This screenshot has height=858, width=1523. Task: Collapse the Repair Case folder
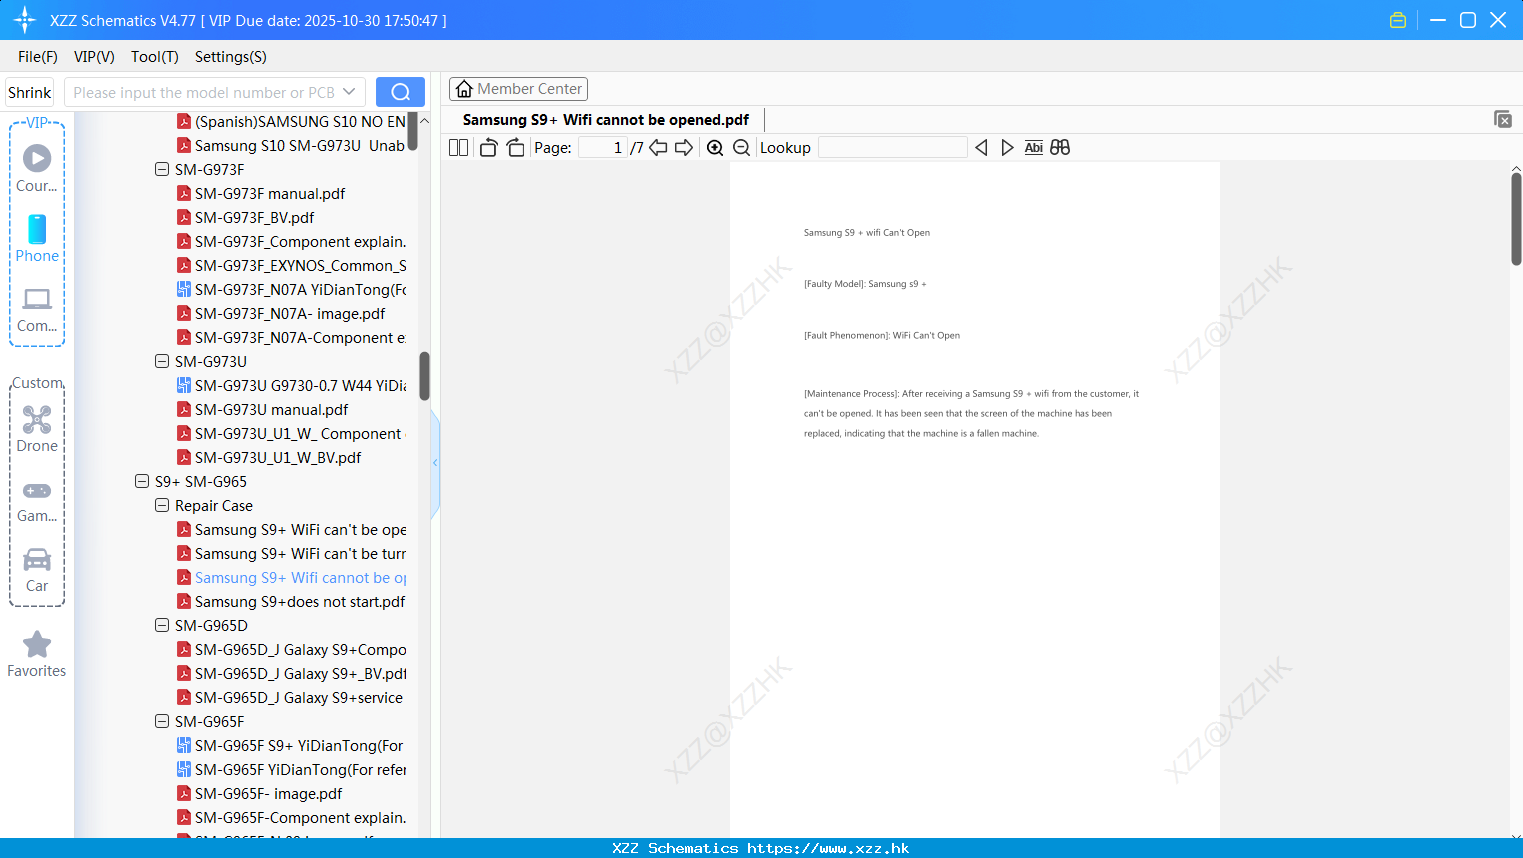pyautogui.click(x=162, y=506)
